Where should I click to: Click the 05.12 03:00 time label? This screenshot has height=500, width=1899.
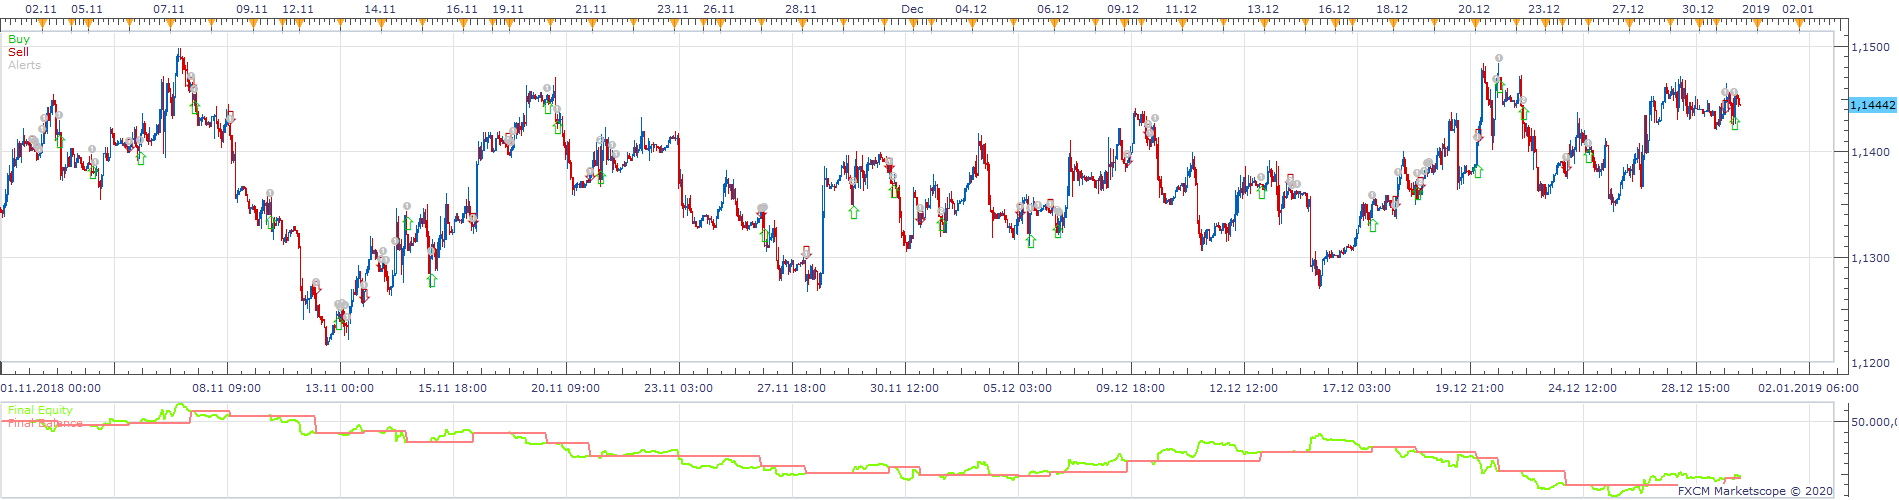click(1018, 388)
